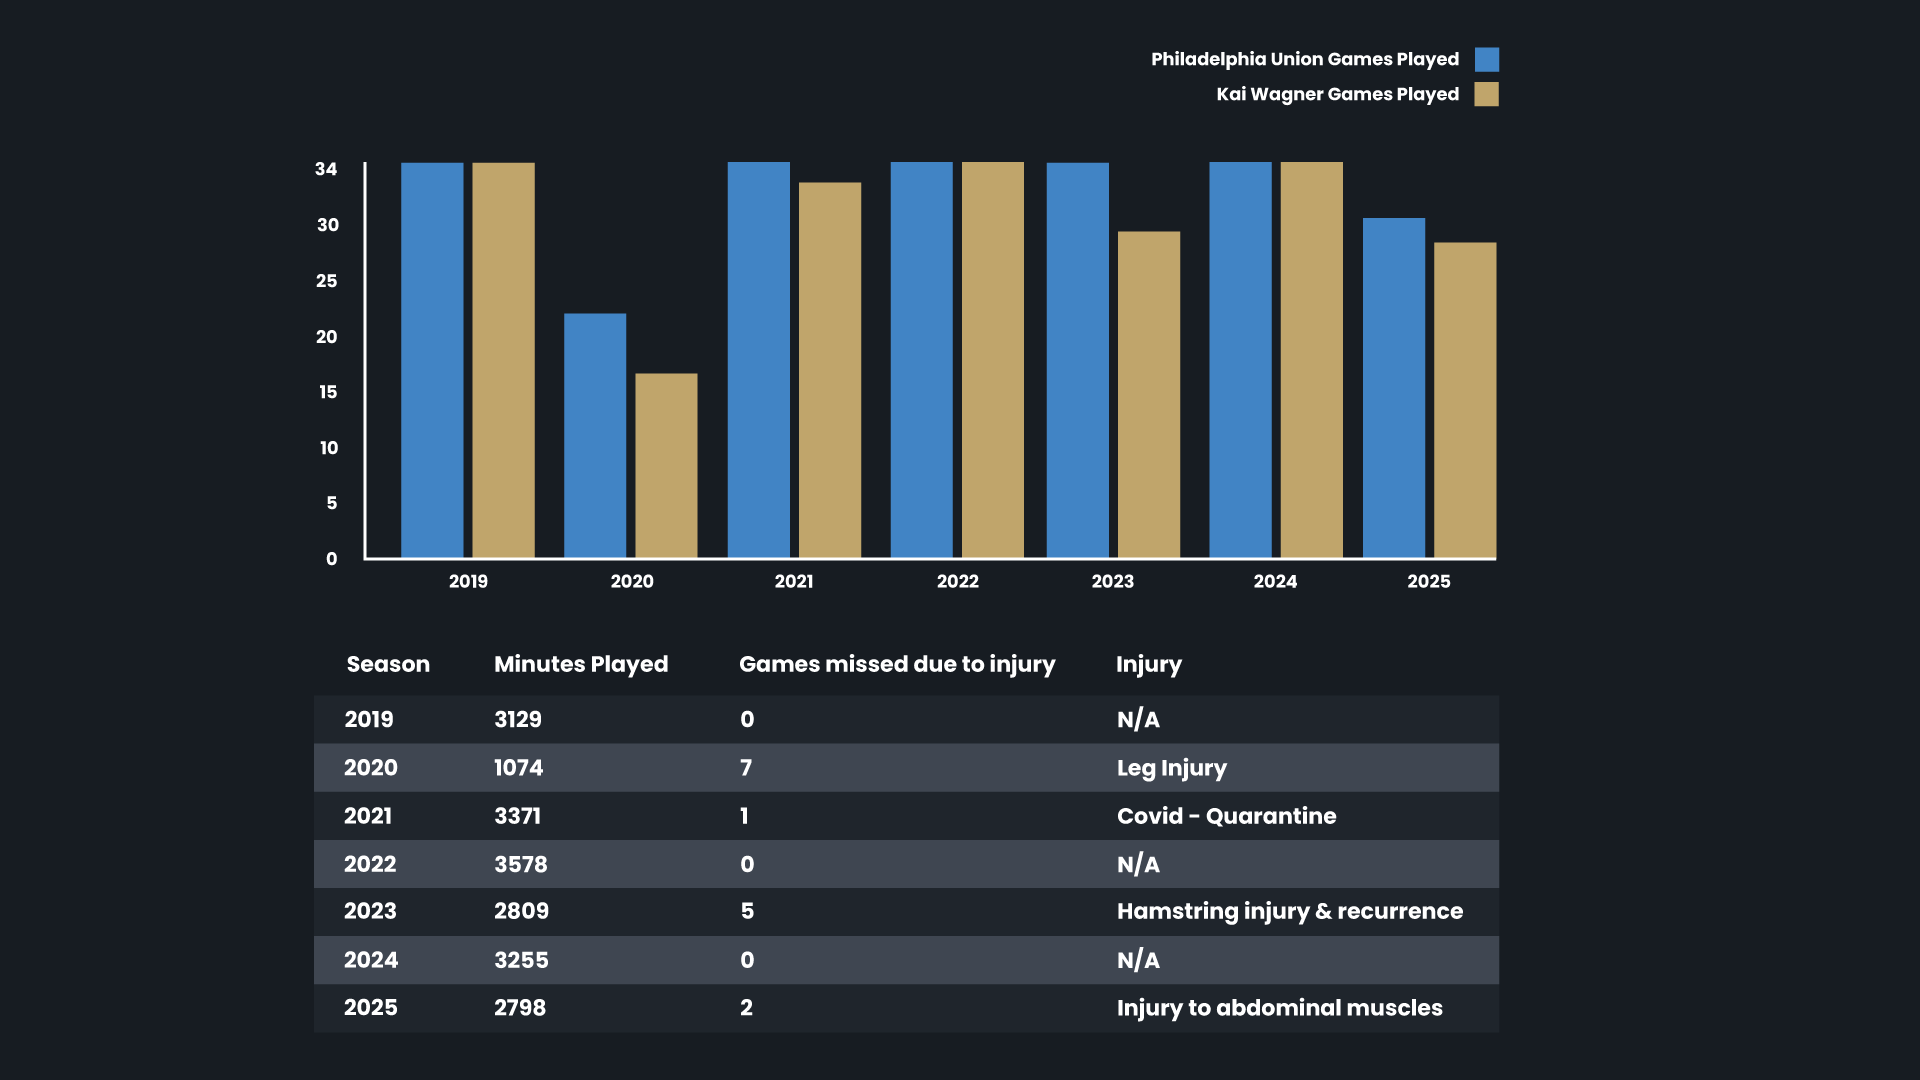The width and height of the screenshot is (1920, 1080).
Task: Click the tan Kai Wagner legend swatch
Action: point(1486,94)
